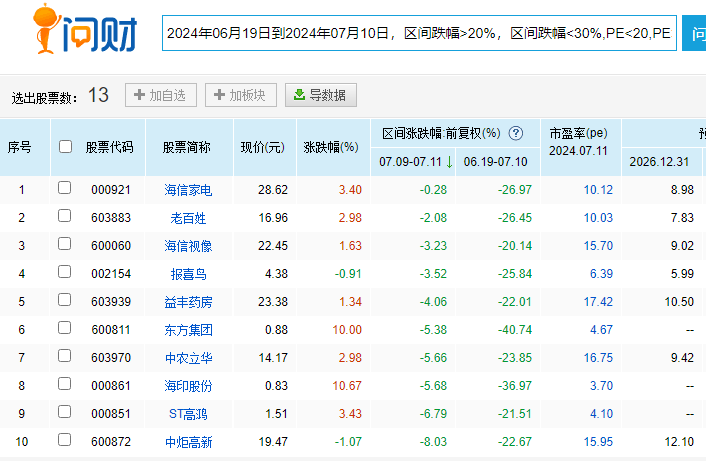Viewport: 706px width, 461px height.
Task: Check the box for stock 000921
Action: click(64, 188)
